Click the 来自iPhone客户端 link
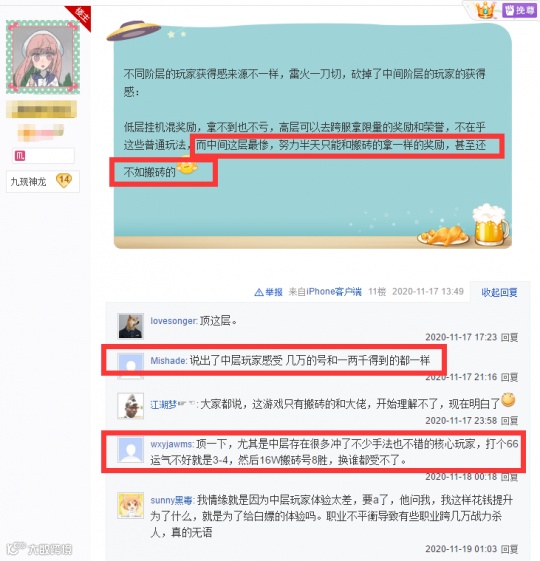 pyautogui.click(x=325, y=292)
